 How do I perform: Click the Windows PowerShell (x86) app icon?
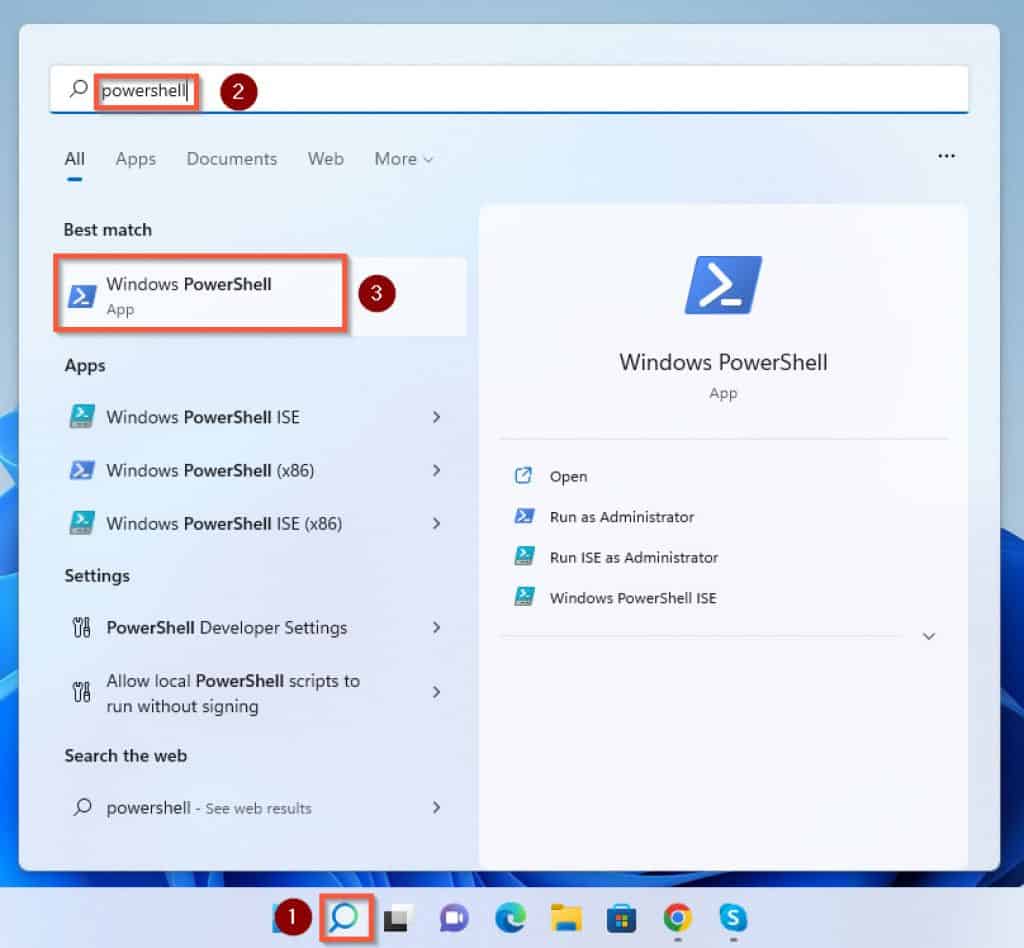tap(82, 470)
